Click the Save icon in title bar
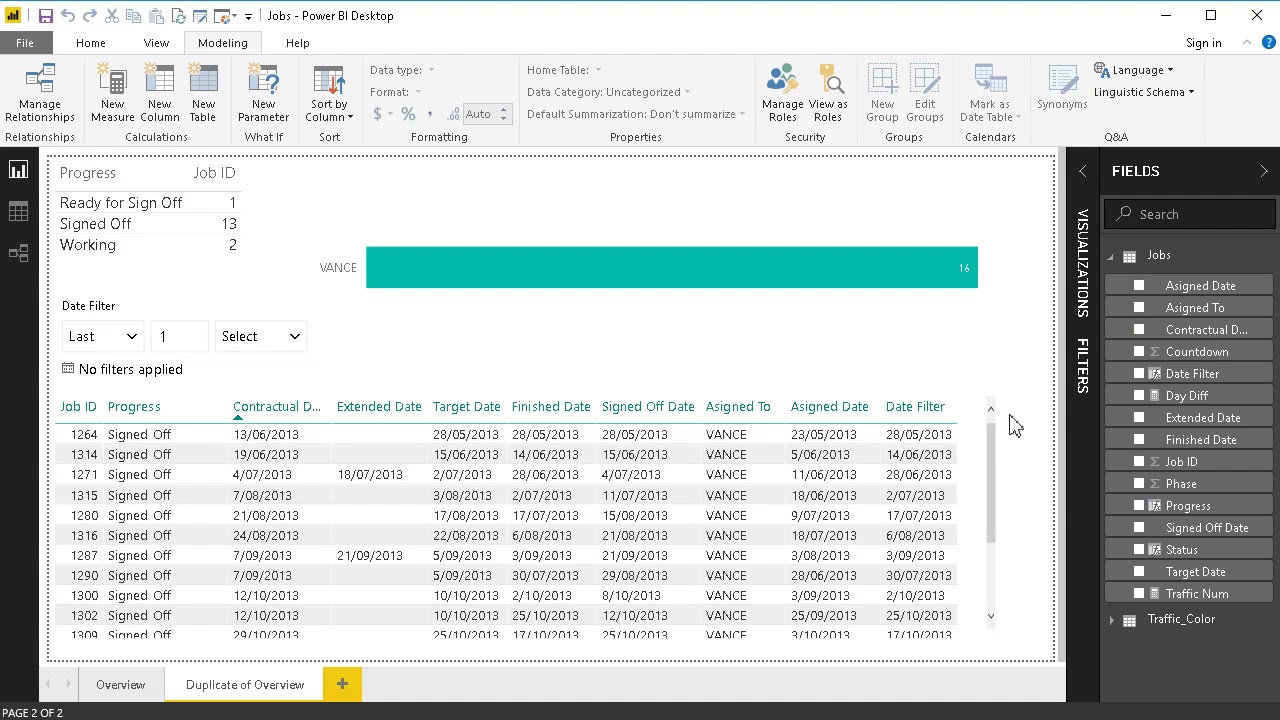 [46, 16]
